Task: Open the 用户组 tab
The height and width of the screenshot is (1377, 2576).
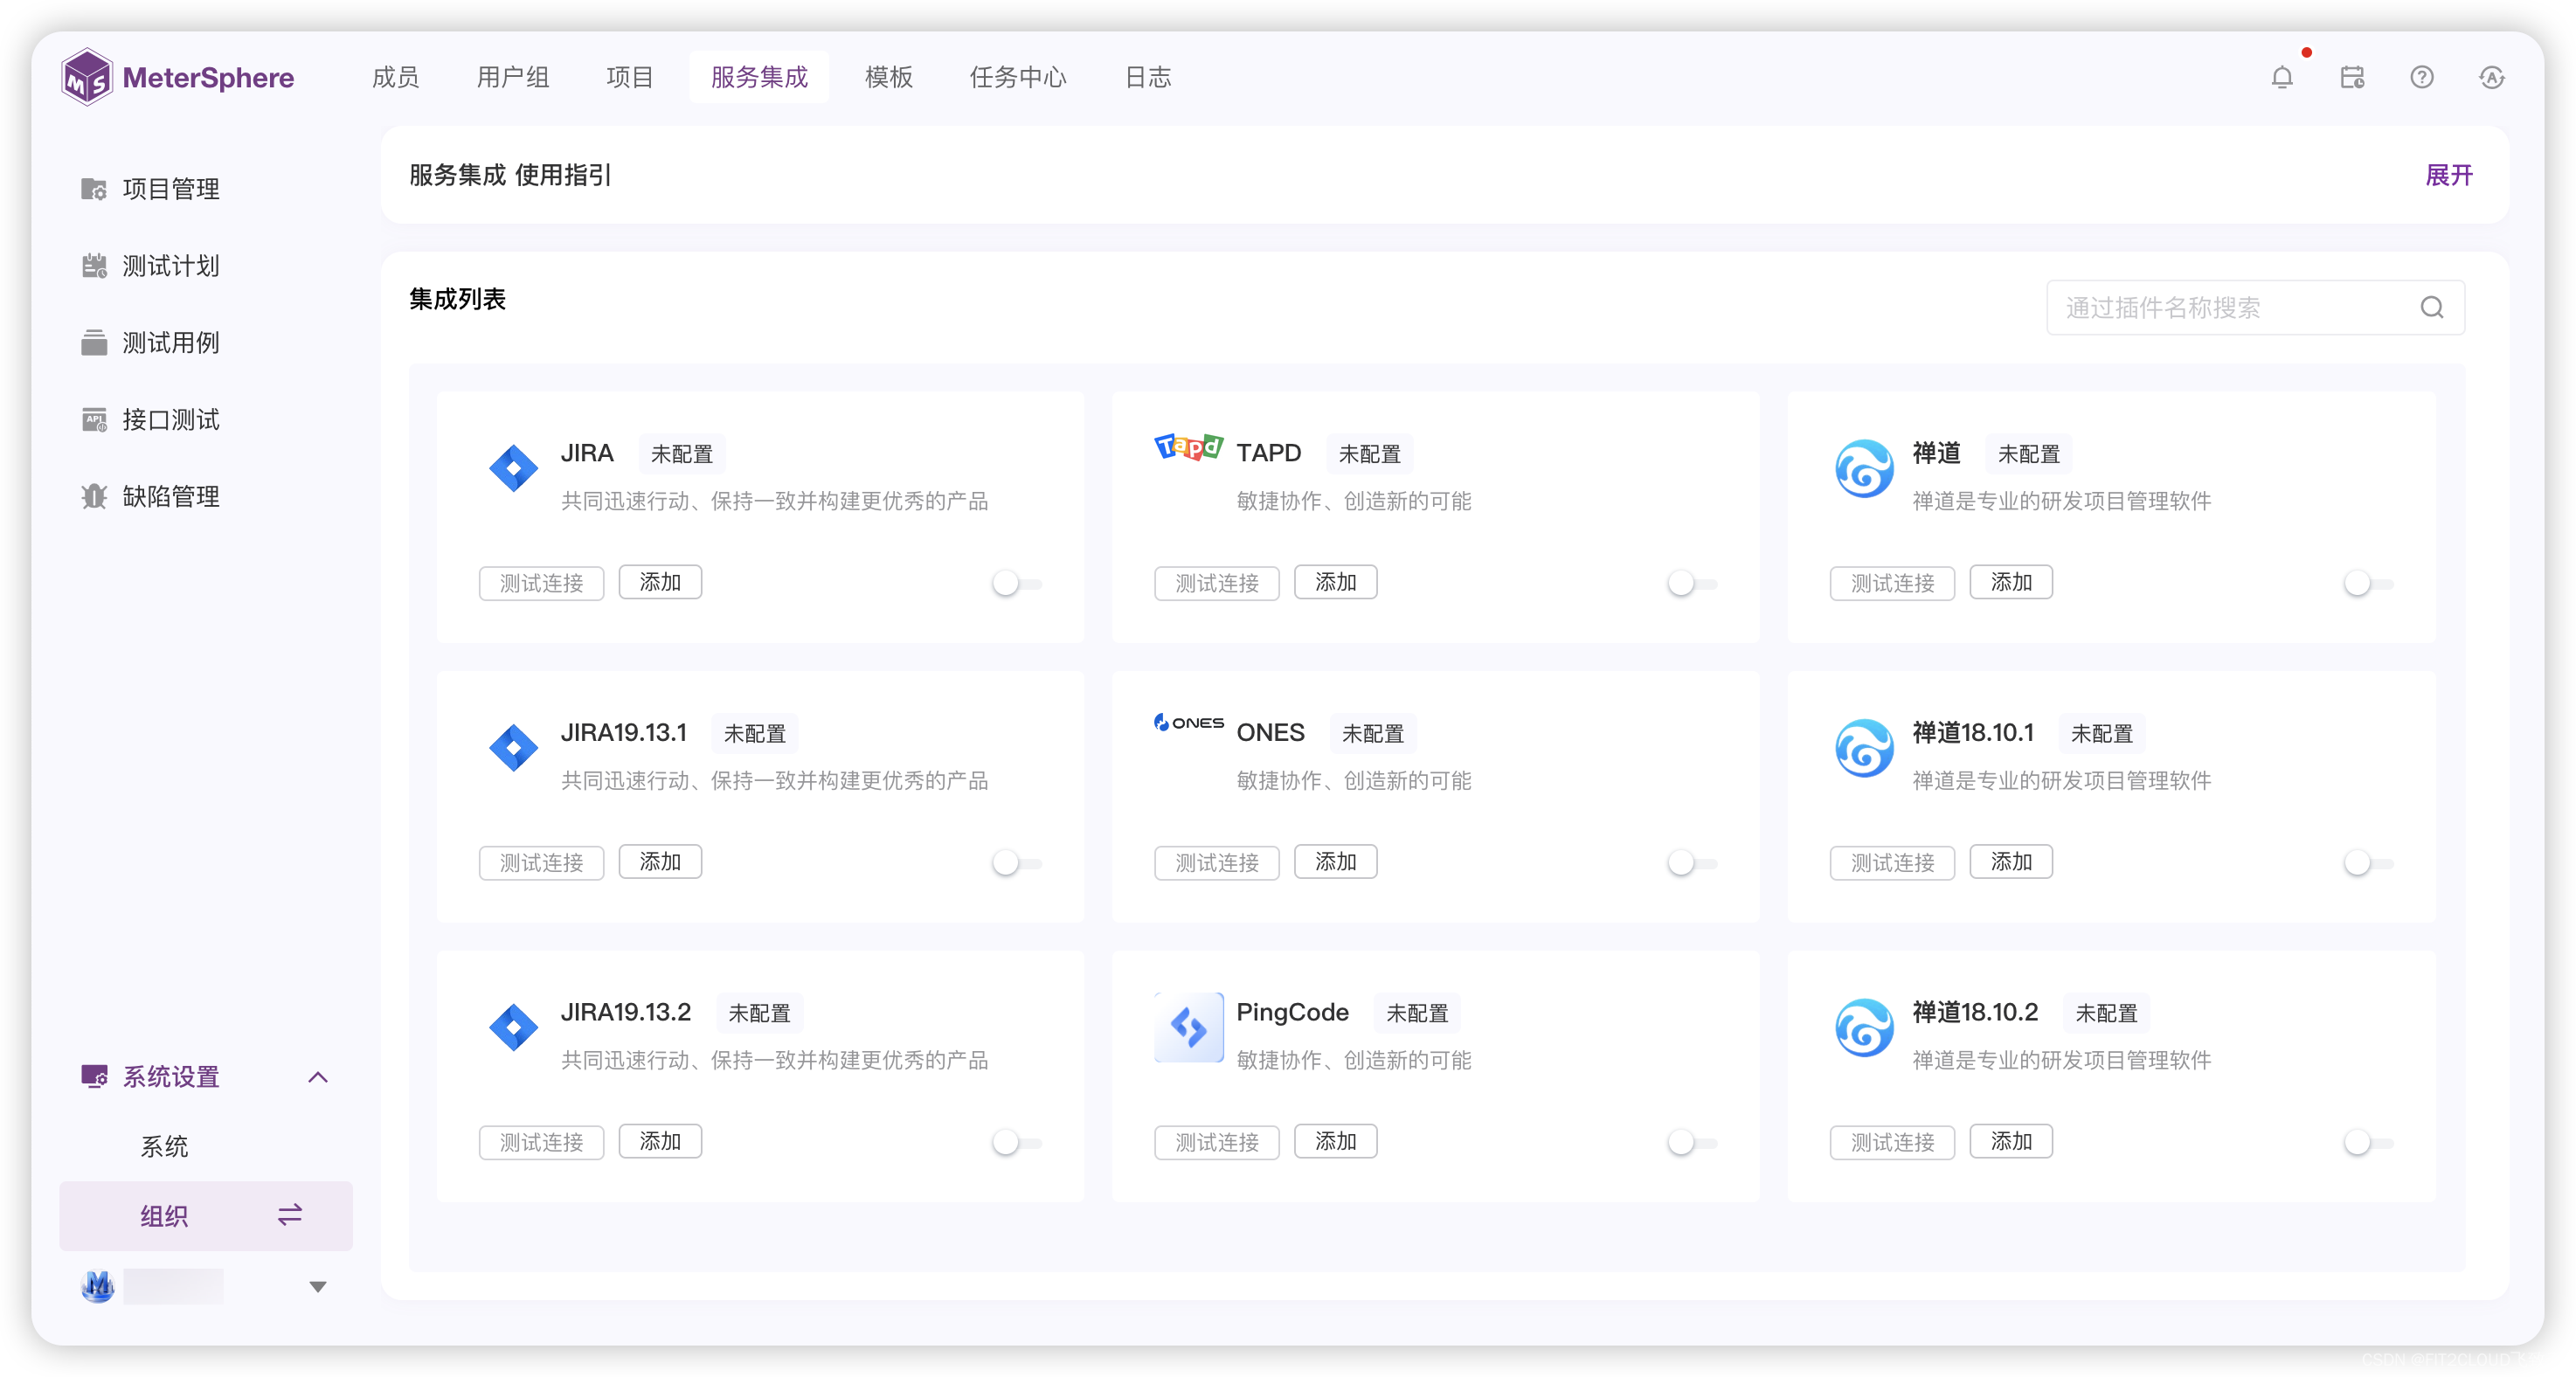Action: tap(513, 77)
